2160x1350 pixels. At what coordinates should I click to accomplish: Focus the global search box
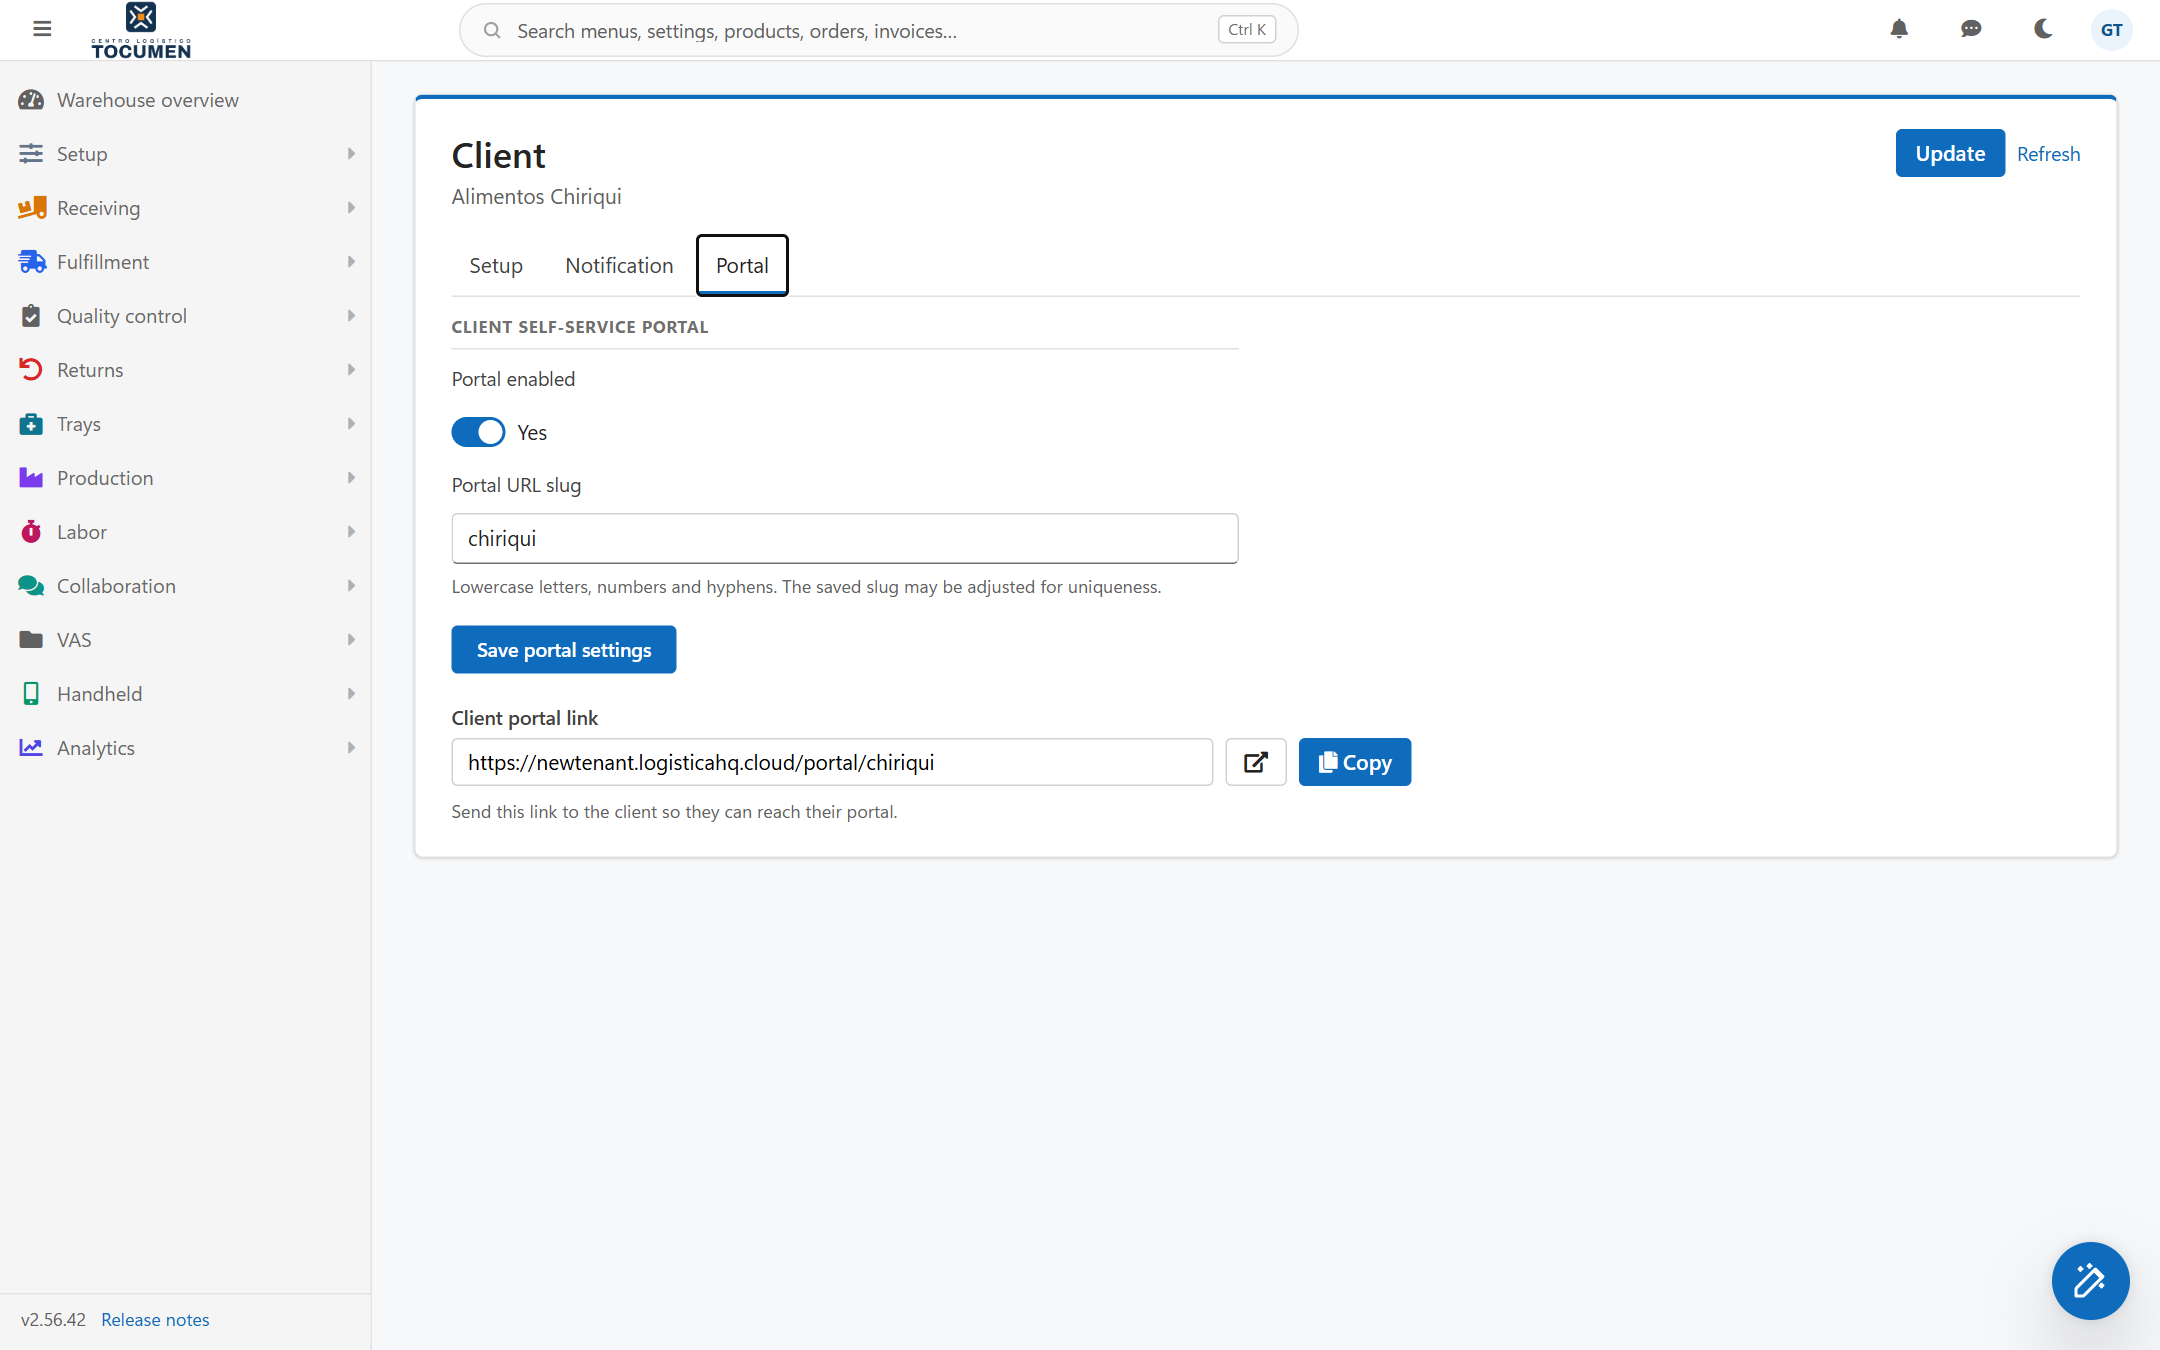[x=878, y=30]
